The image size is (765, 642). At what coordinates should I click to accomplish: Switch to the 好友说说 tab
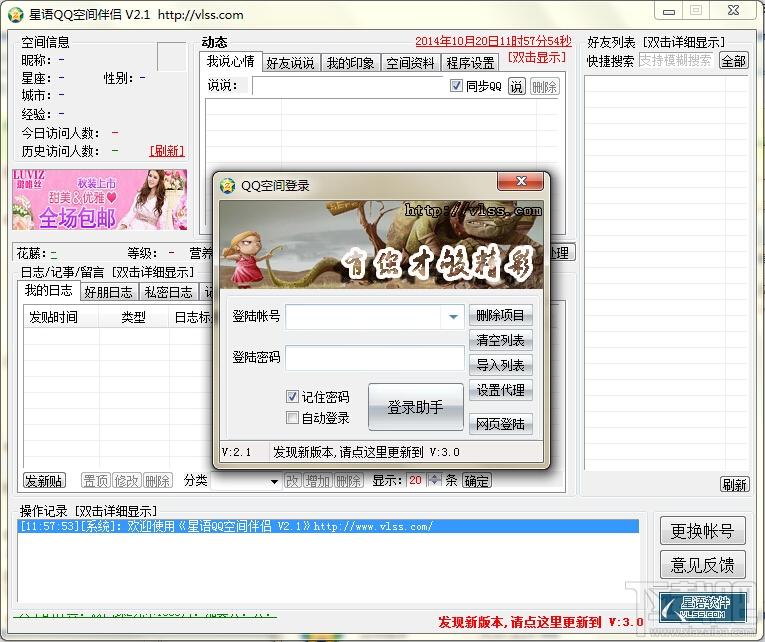(x=290, y=62)
